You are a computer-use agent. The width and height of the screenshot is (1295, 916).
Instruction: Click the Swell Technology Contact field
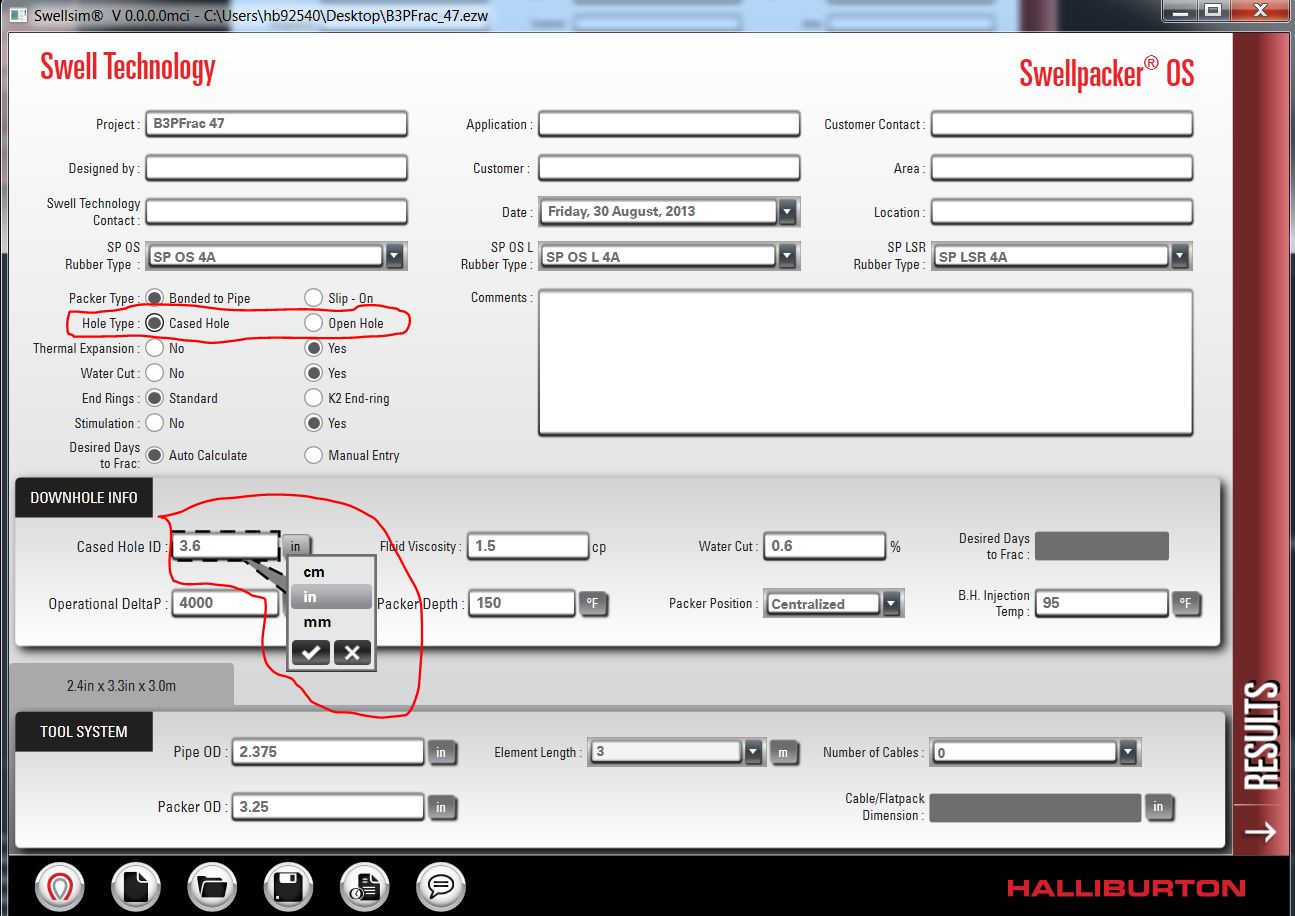[276, 212]
